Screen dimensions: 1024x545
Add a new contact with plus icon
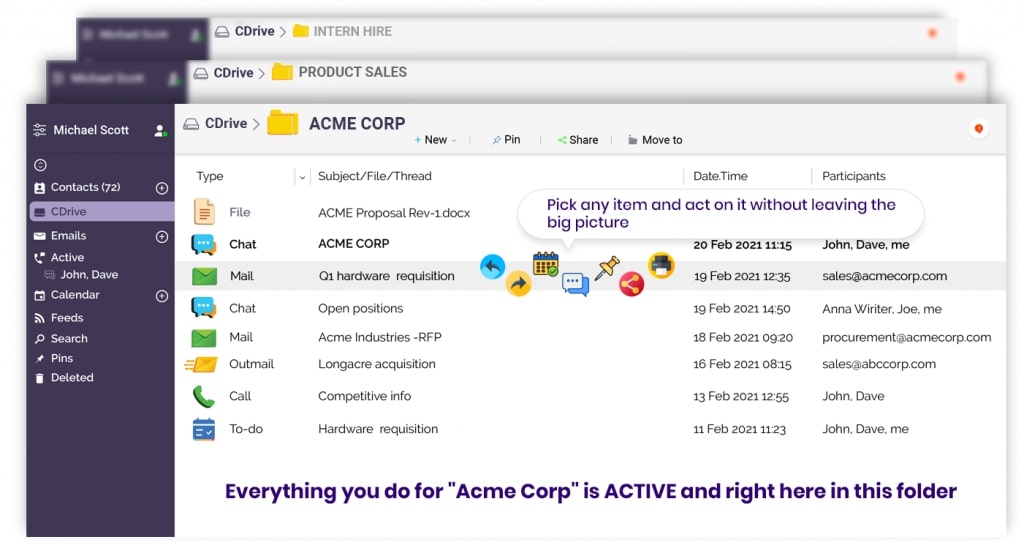pos(162,188)
